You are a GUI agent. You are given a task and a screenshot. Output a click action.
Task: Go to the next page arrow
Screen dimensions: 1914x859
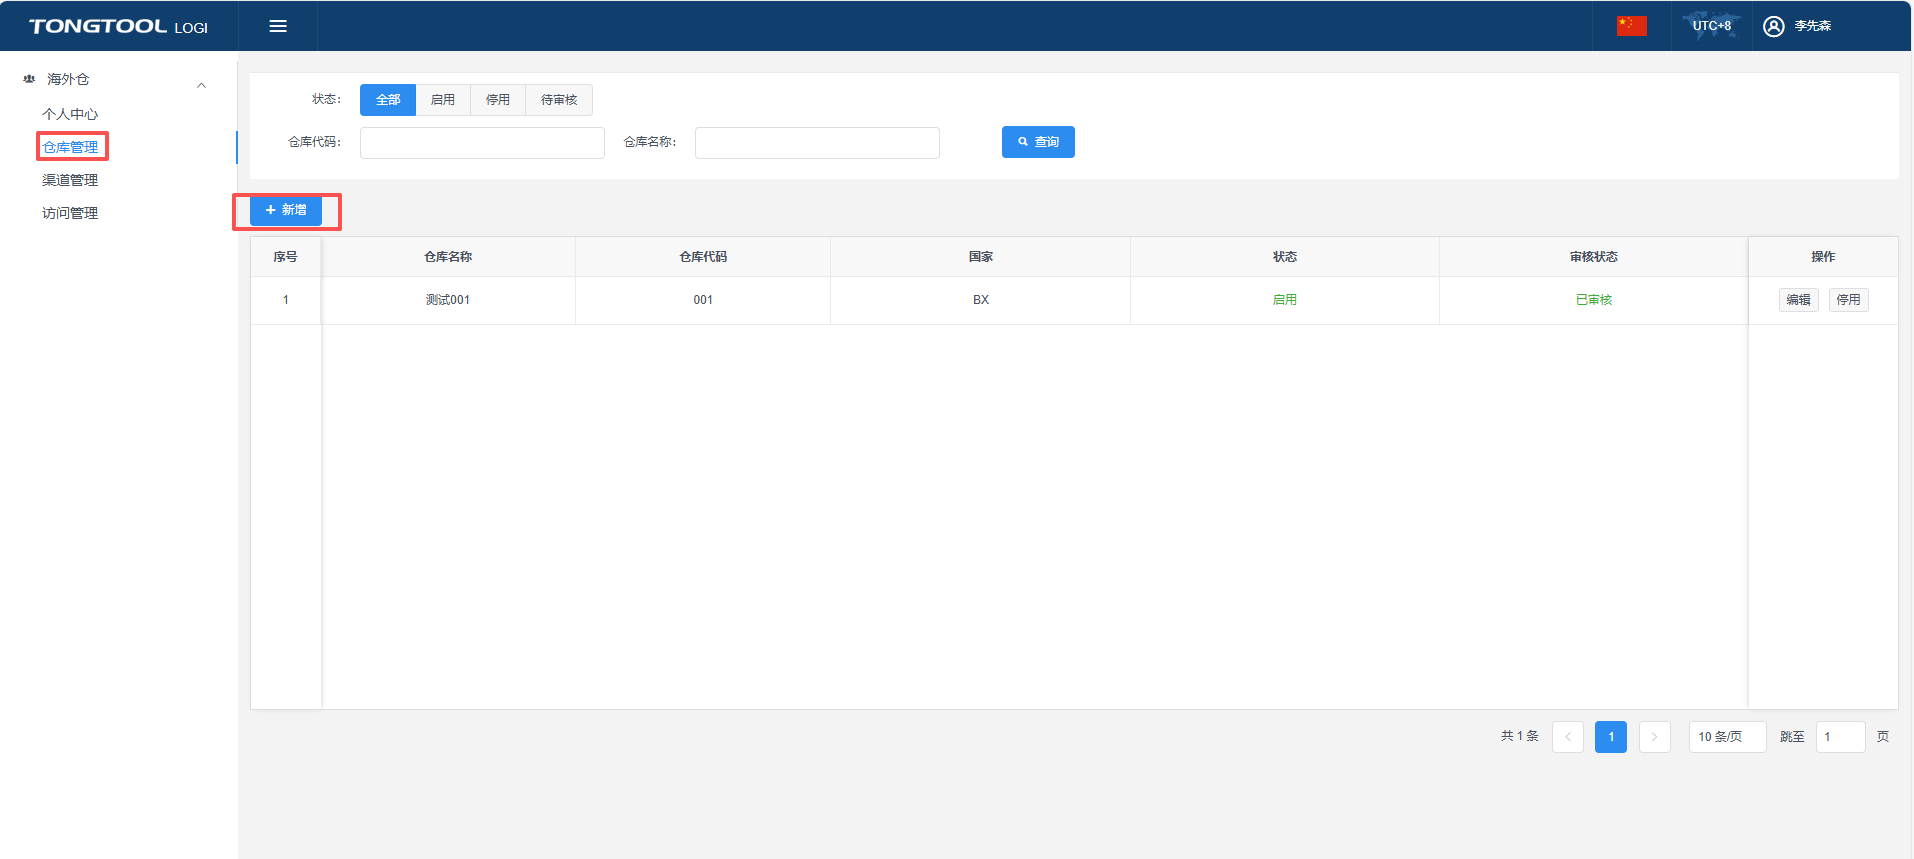pos(1654,737)
